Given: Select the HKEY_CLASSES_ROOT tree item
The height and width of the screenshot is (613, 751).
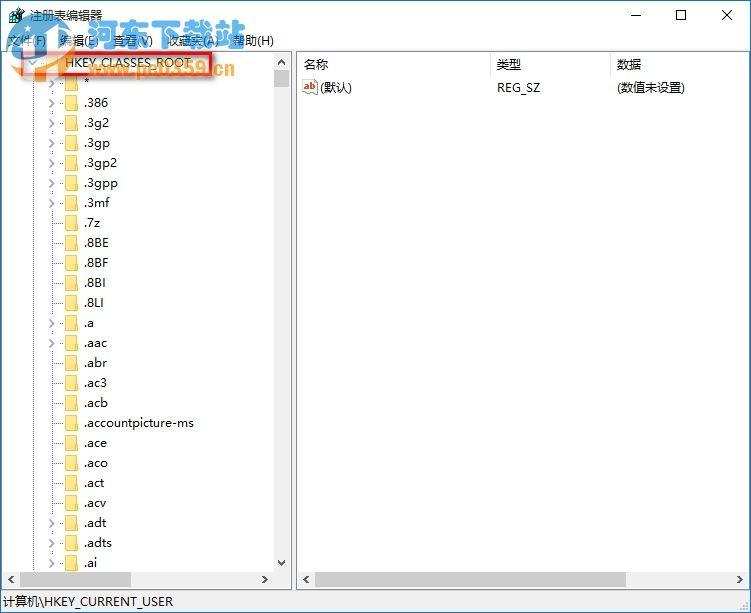Looking at the screenshot, I should point(128,63).
